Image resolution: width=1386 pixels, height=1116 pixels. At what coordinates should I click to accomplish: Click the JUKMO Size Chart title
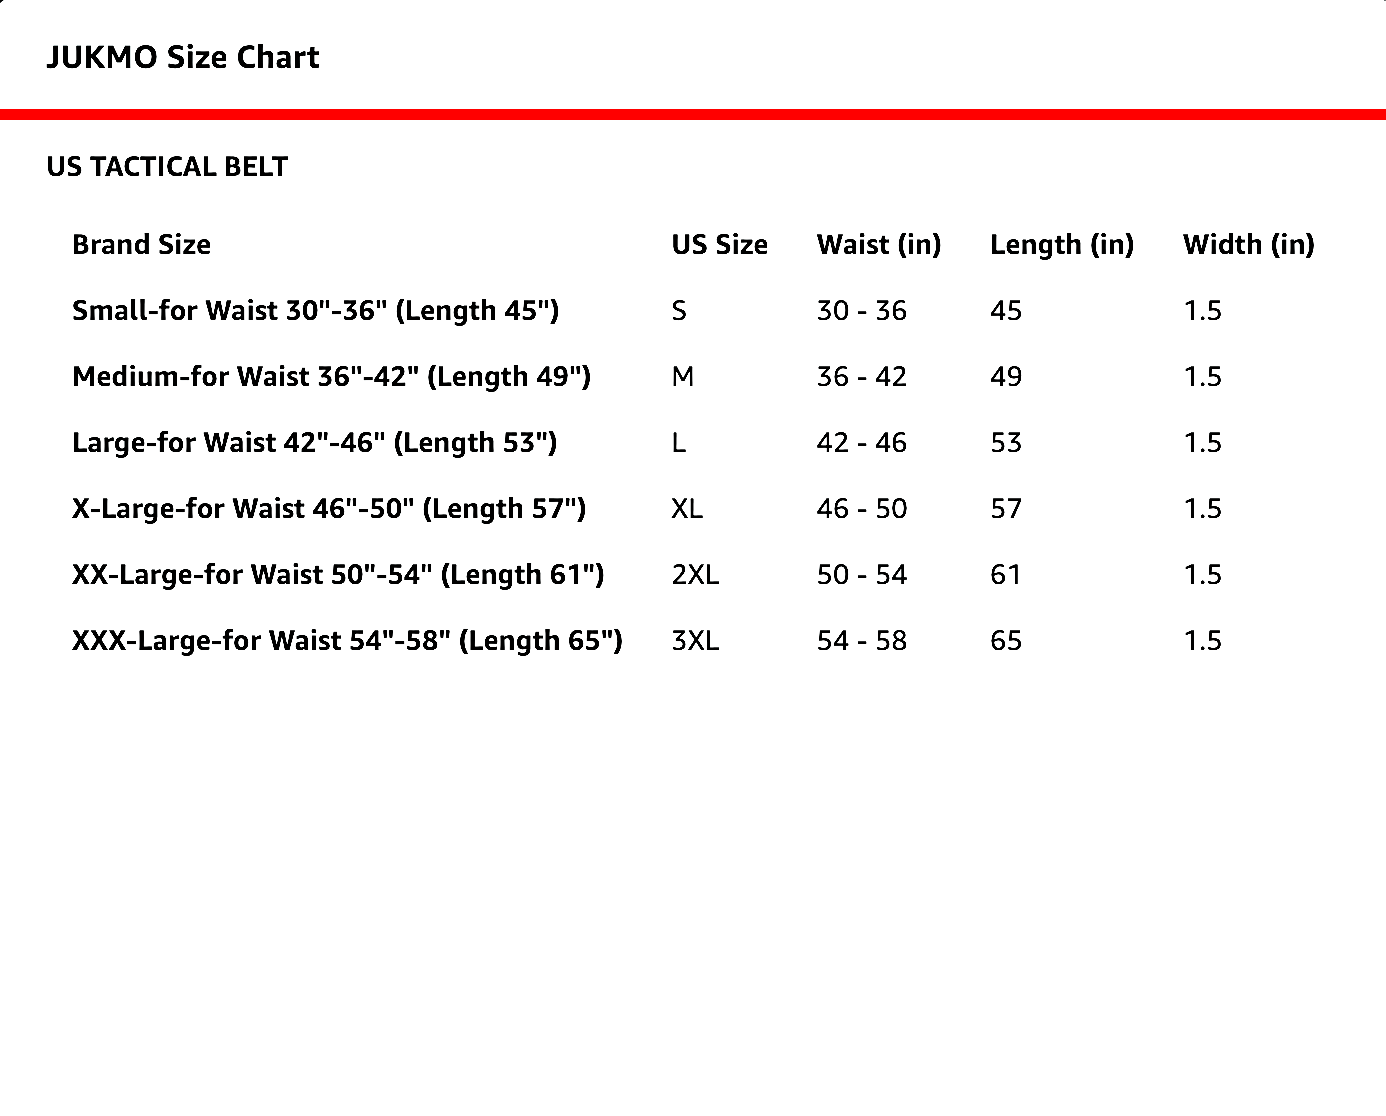pos(183,57)
